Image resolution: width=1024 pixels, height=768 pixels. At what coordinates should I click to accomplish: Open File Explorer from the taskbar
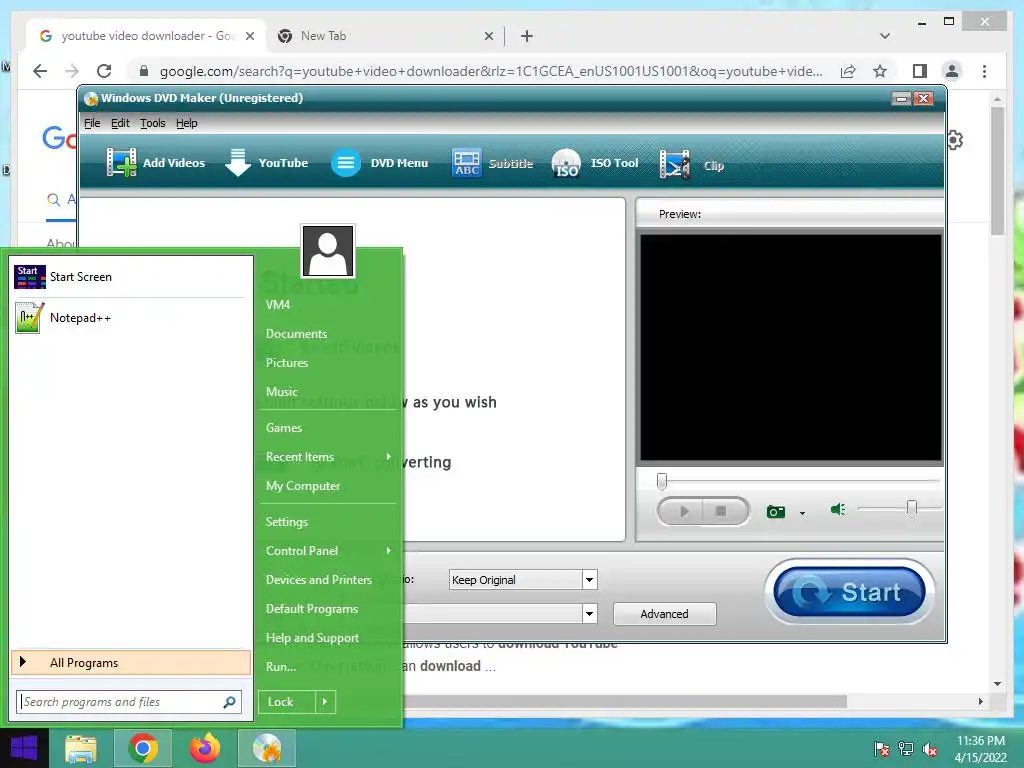[x=80, y=748]
